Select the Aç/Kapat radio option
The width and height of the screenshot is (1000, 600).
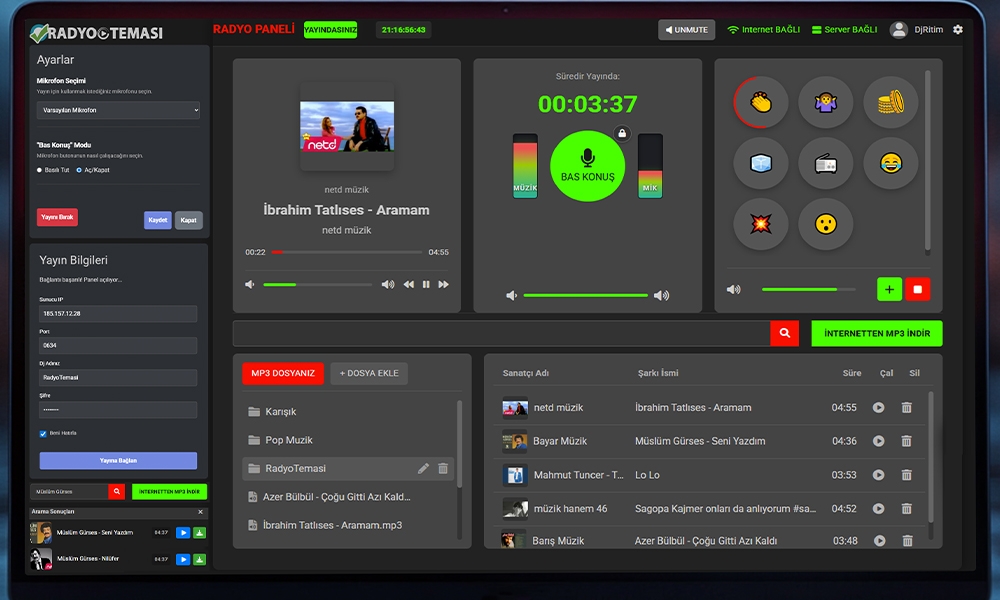(x=79, y=170)
